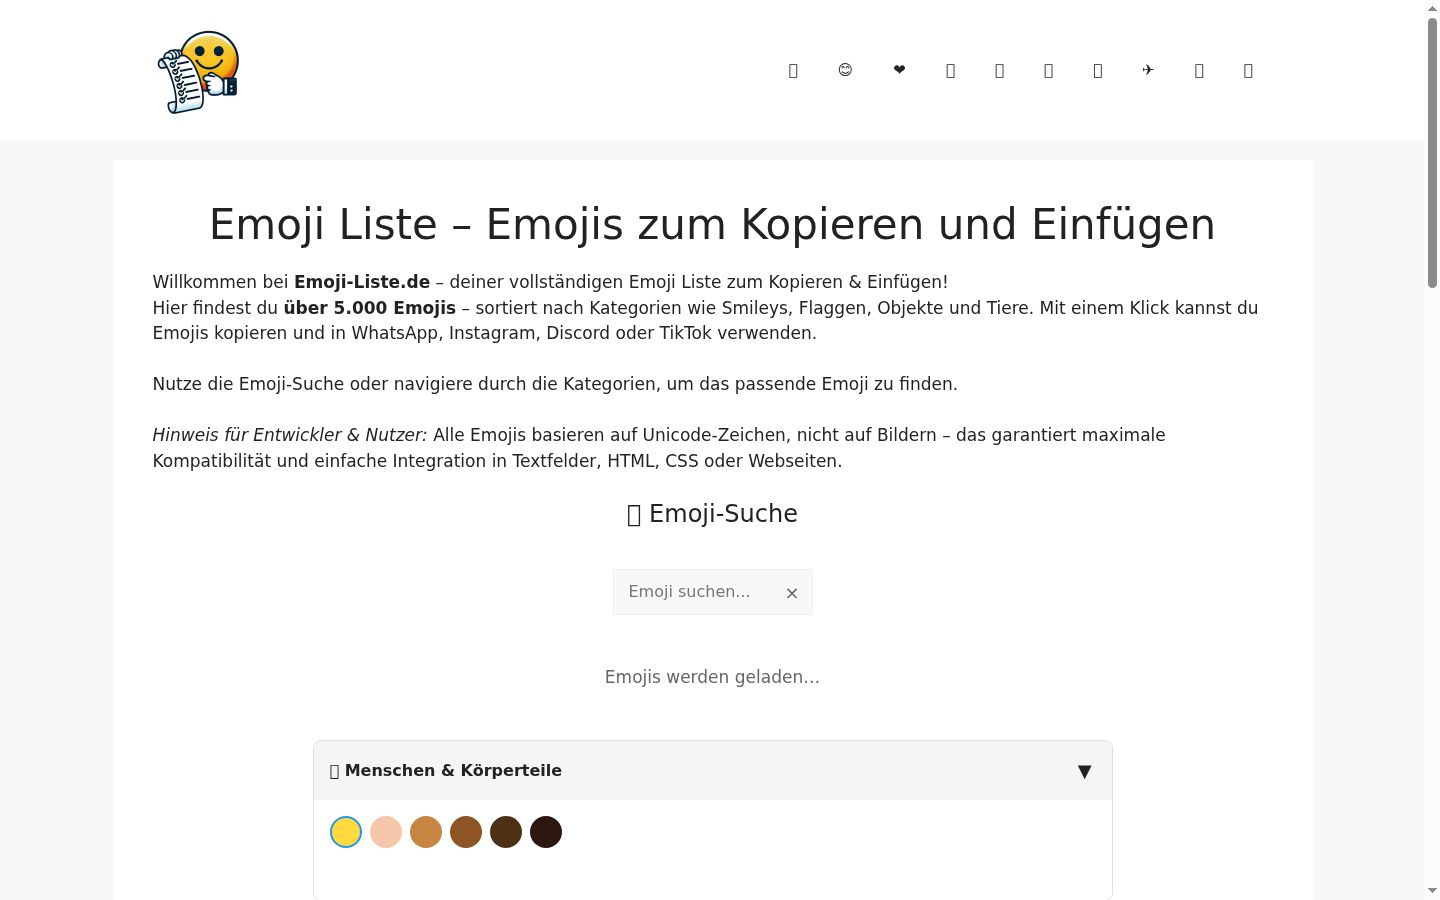Screen dimensions: 1440x900
Task: Select the medium-light tan skin tone
Action: pyautogui.click(x=426, y=832)
